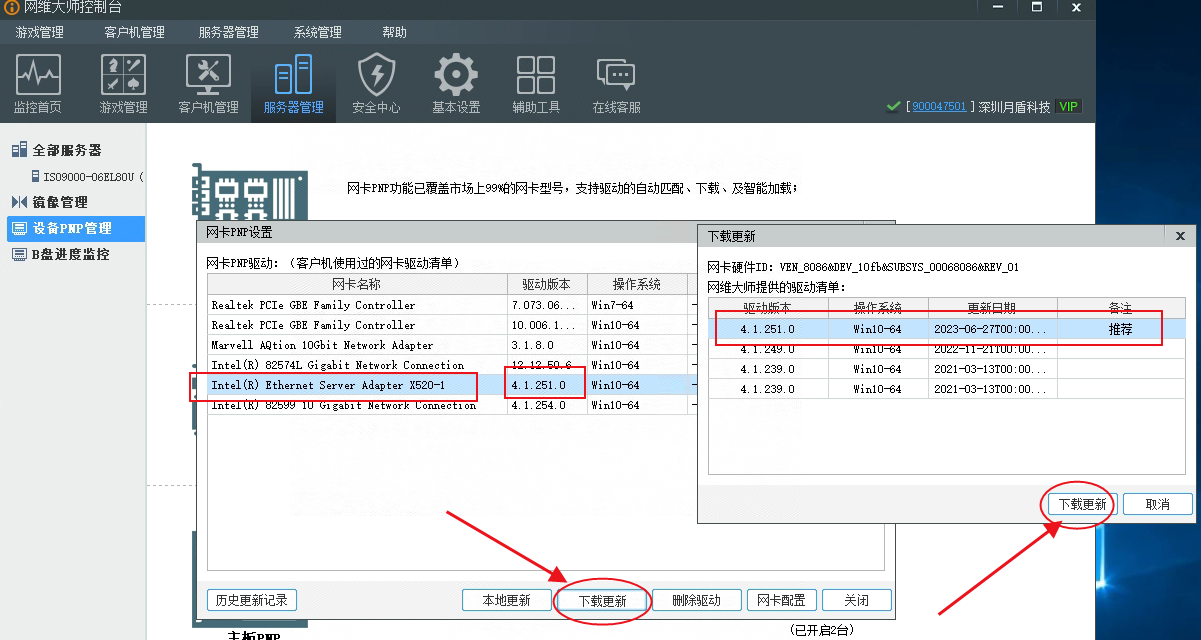
Task: Click 本地更新 button
Action: tap(507, 600)
